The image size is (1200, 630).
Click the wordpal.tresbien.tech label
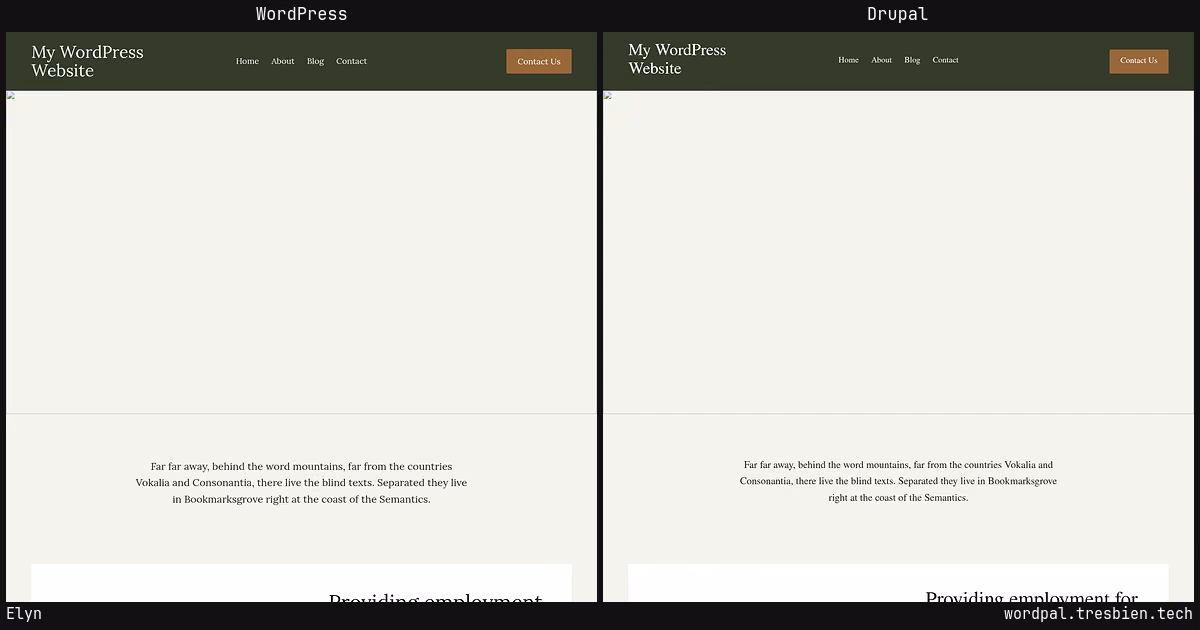pos(1098,614)
